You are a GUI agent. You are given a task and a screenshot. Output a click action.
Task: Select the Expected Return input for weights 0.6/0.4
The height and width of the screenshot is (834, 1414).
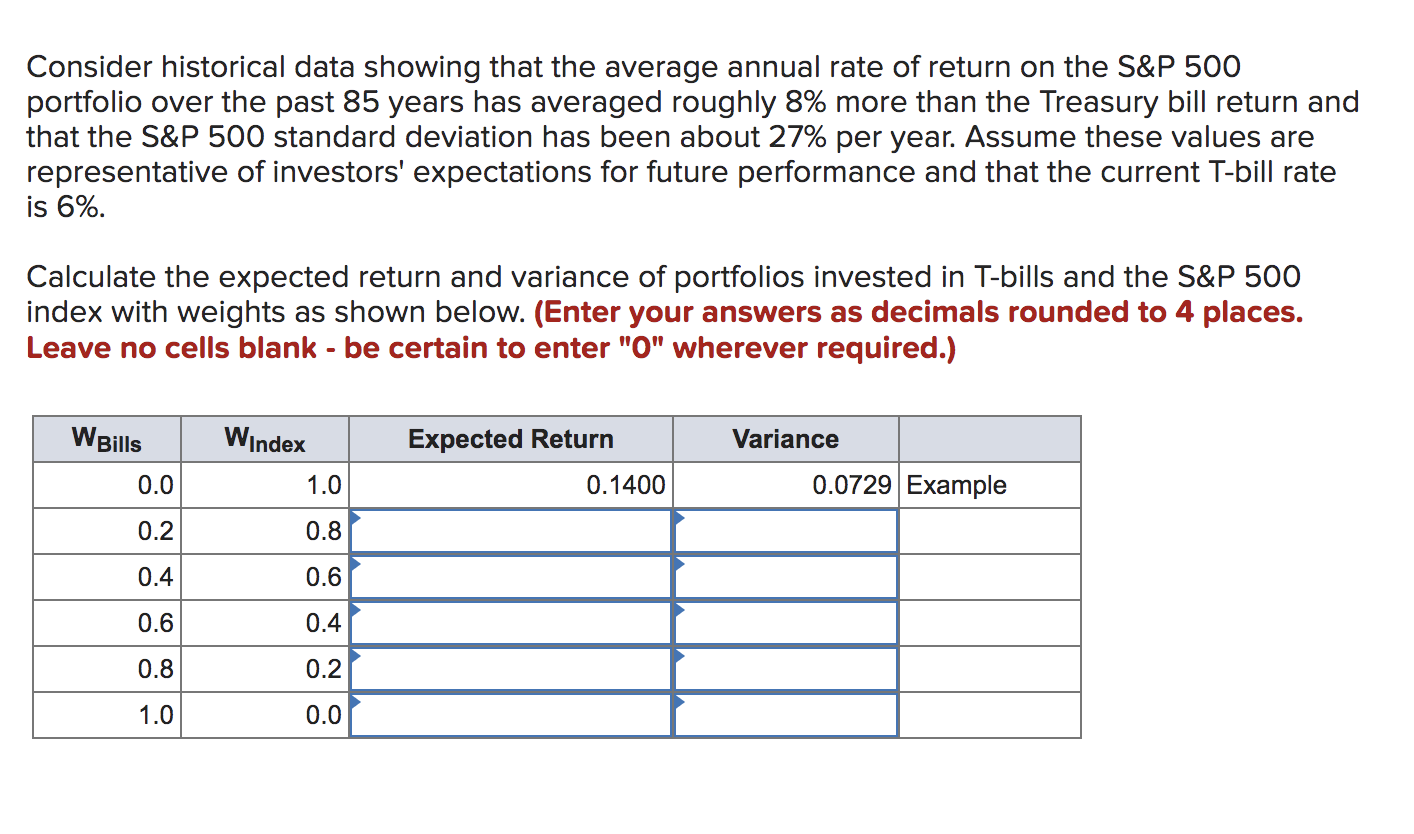pyautogui.click(x=510, y=622)
